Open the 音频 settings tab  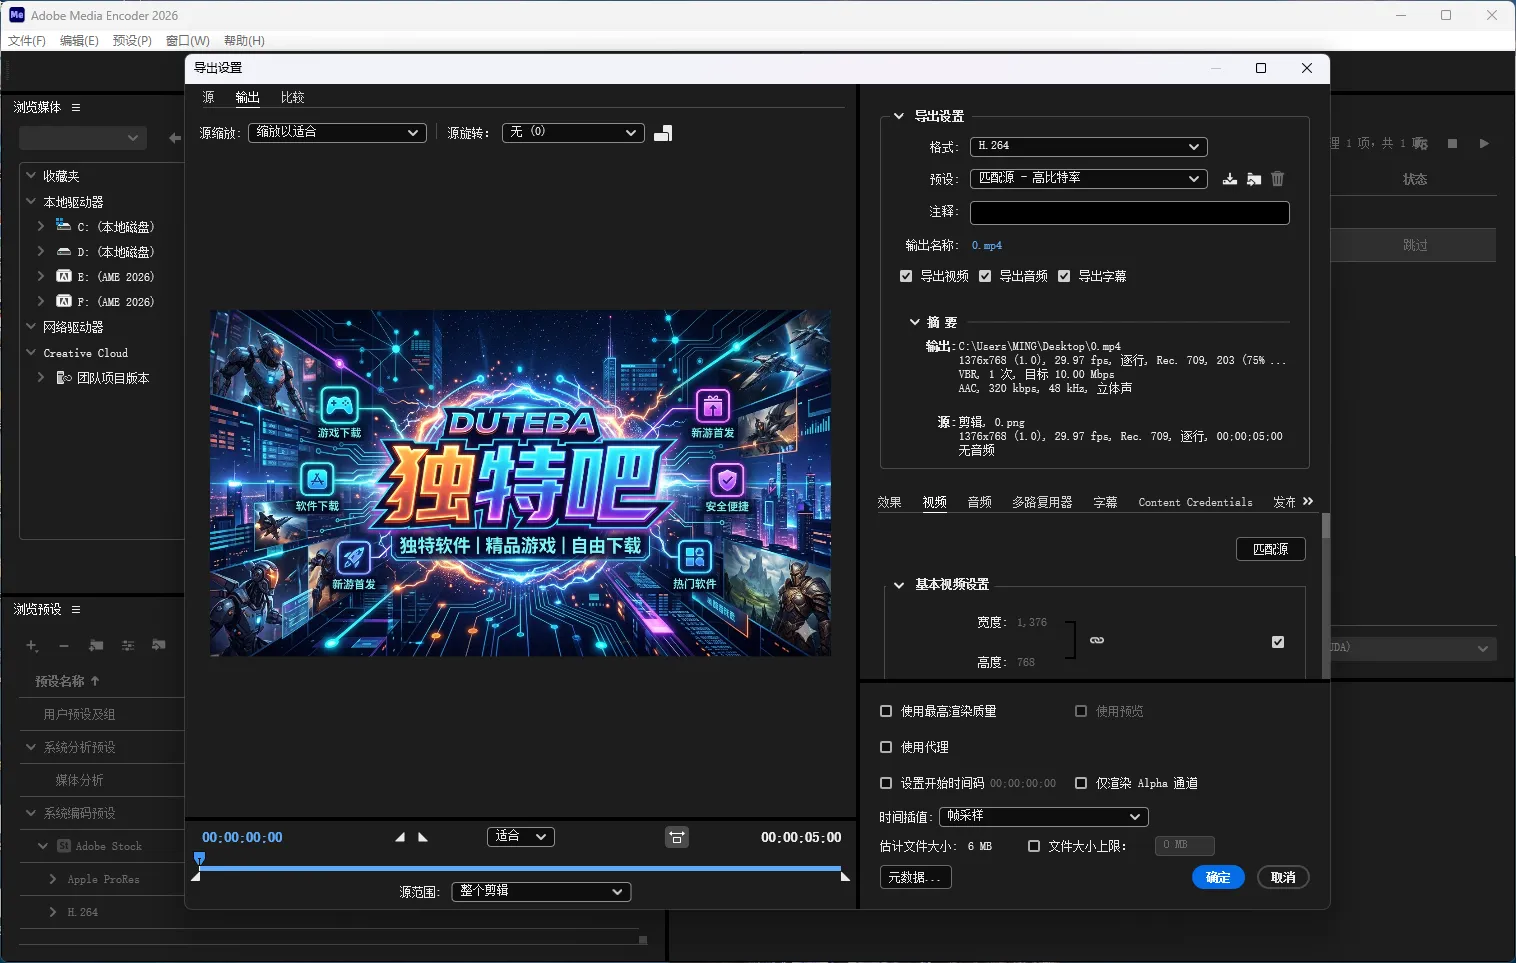tap(979, 502)
